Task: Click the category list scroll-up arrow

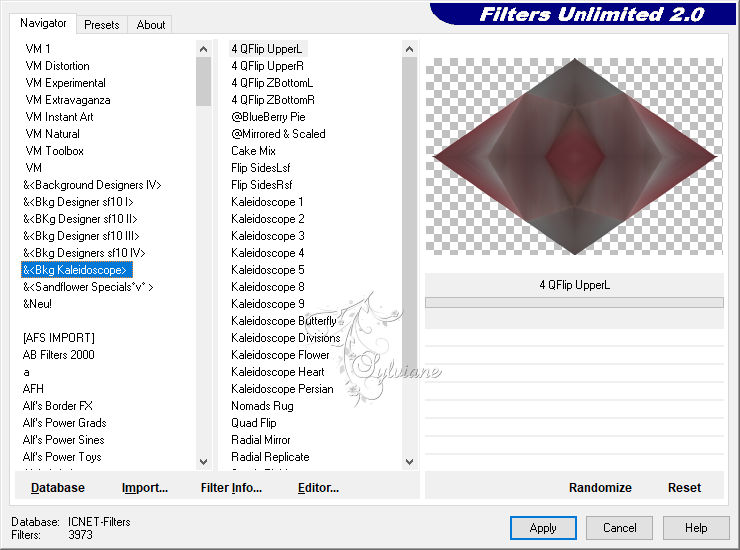Action: [x=203, y=49]
